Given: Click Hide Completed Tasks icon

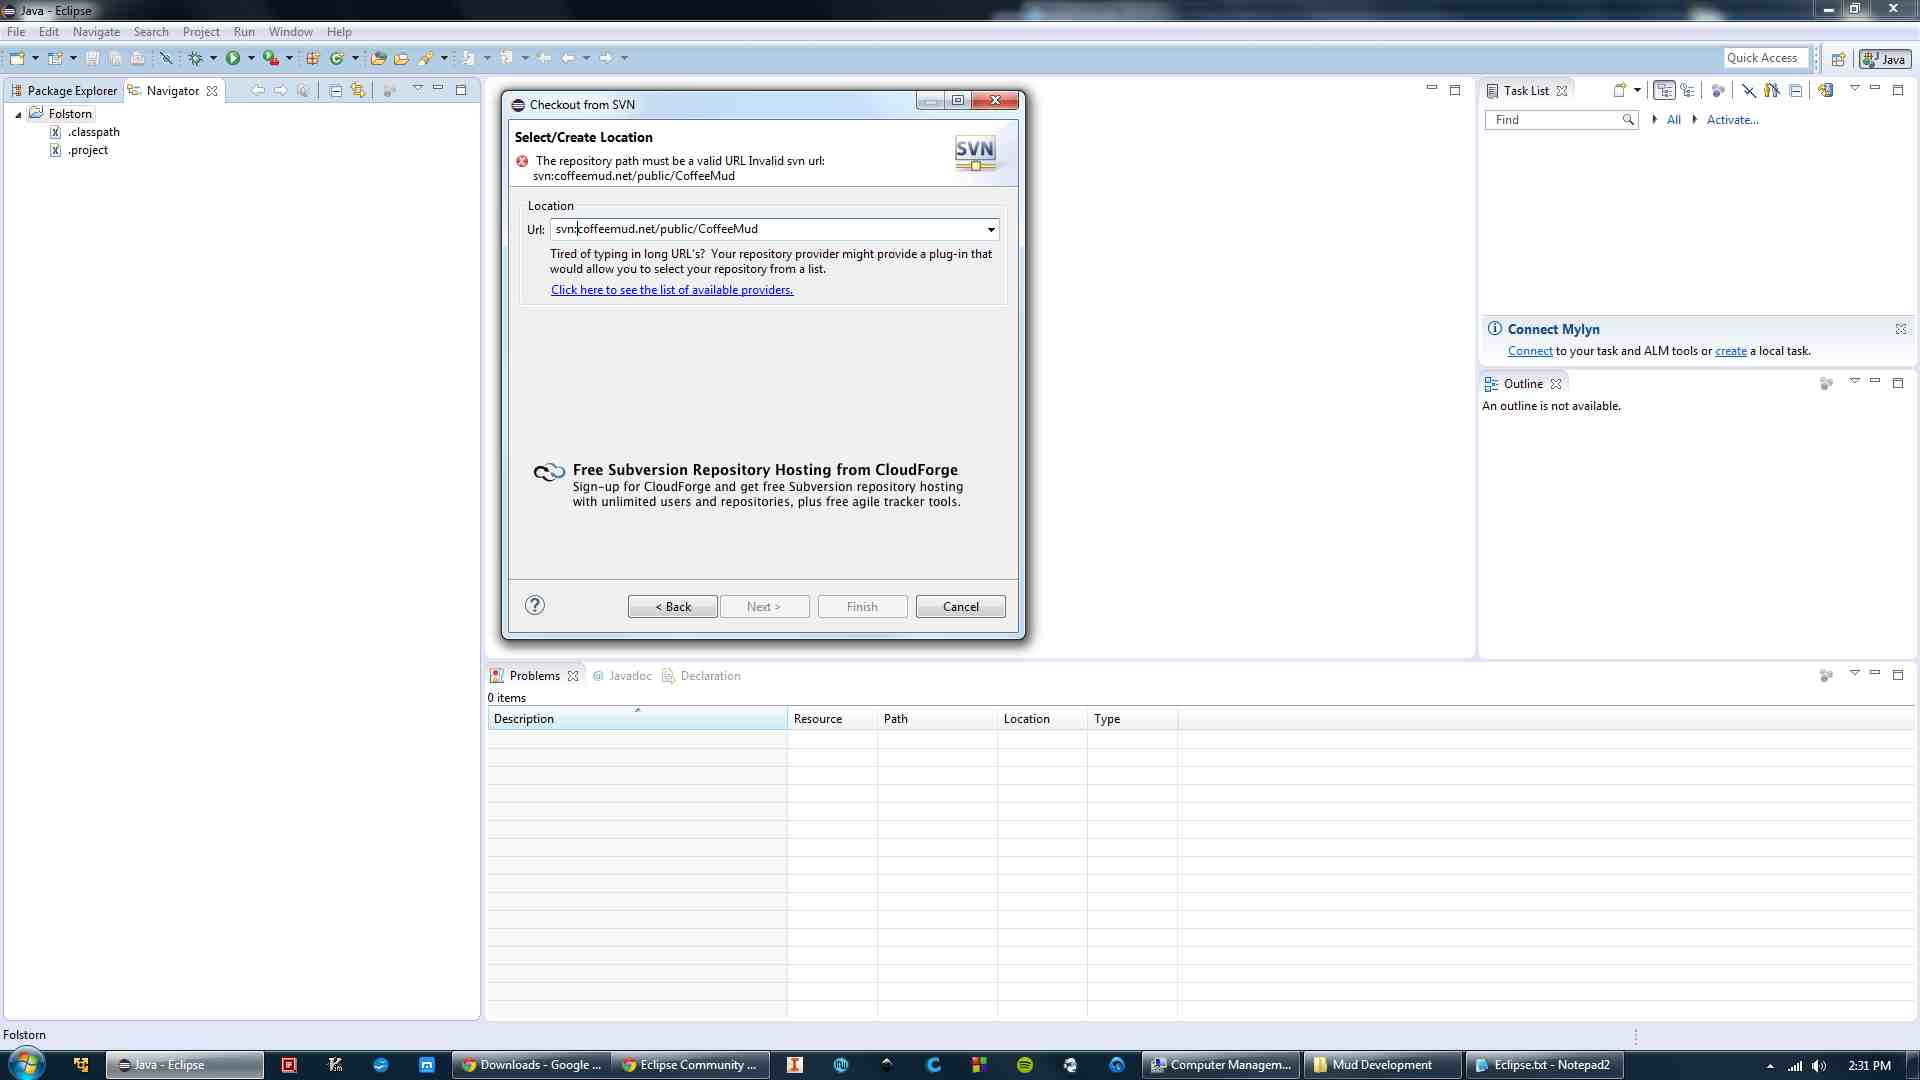Looking at the screenshot, I should click(x=1749, y=90).
